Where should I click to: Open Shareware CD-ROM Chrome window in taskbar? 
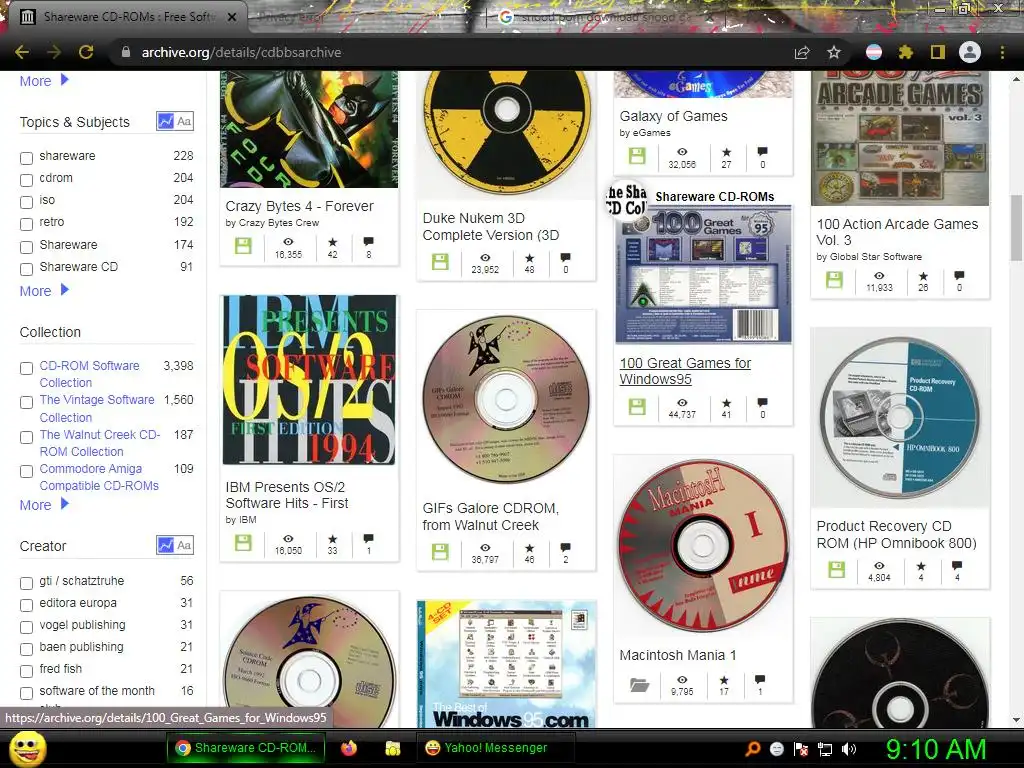246,748
